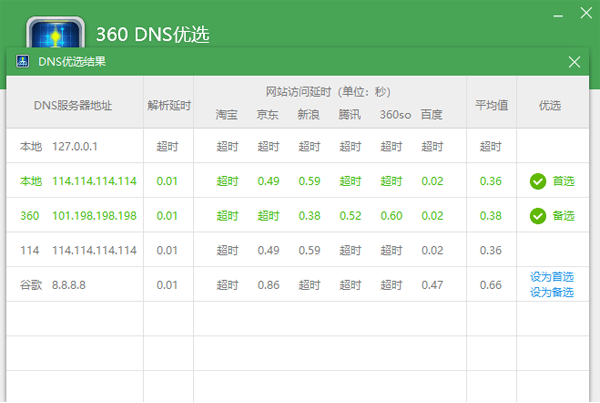The width and height of the screenshot is (600, 403).
Task: Click the green checkmark beside 首选
Action: click(538, 181)
